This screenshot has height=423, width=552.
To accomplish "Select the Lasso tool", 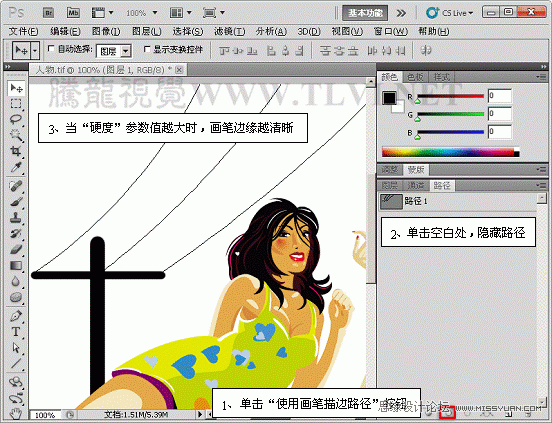I will click(16, 120).
